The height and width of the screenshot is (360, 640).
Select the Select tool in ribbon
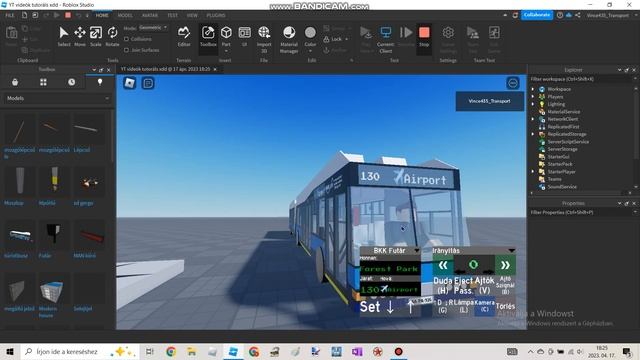[63, 36]
